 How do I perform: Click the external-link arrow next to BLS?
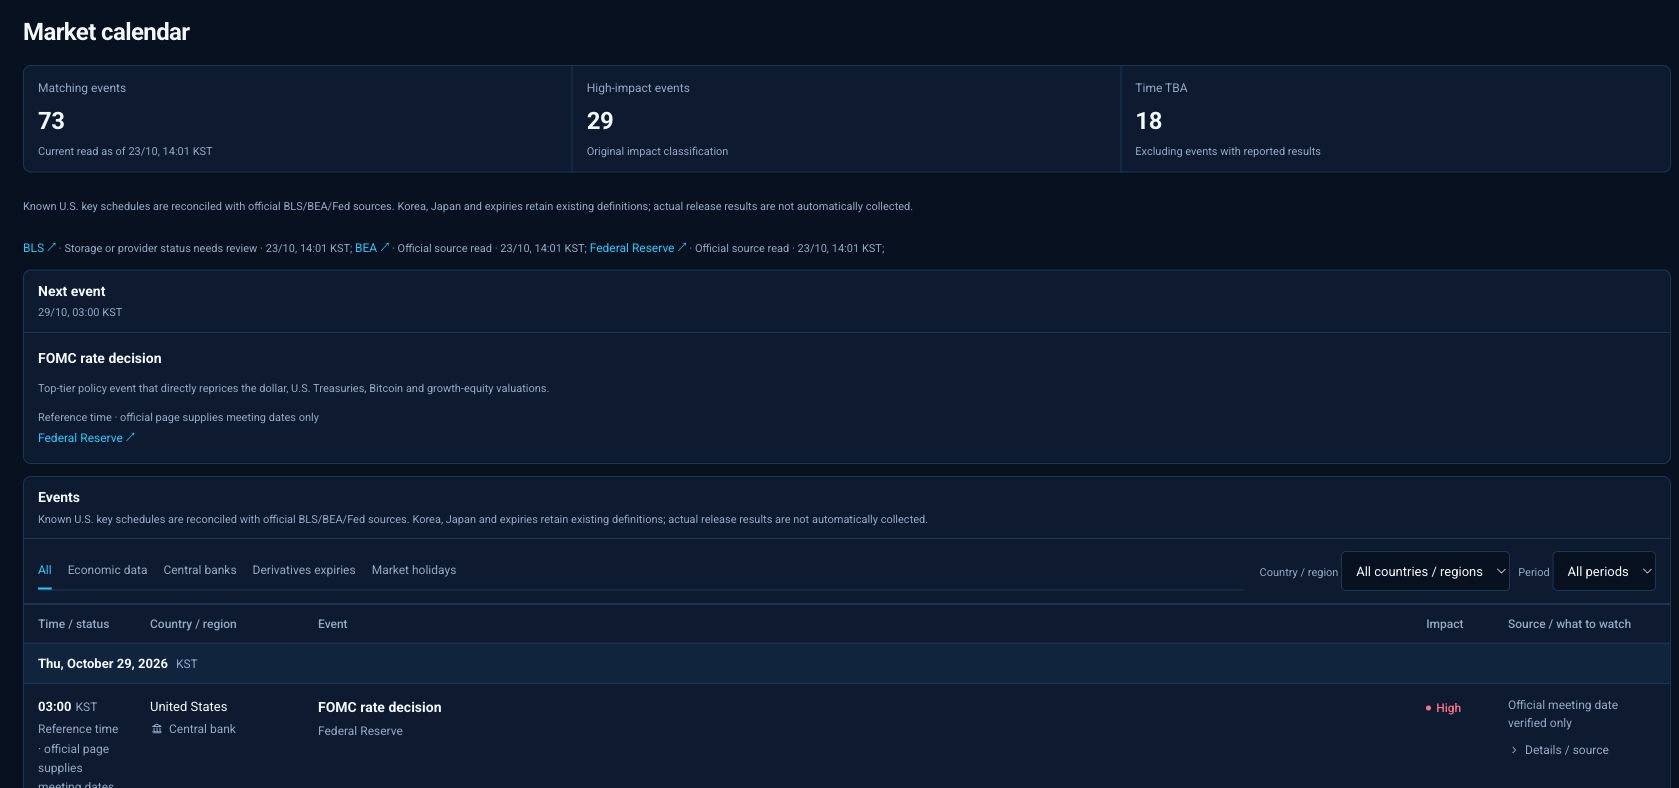pos(52,248)
